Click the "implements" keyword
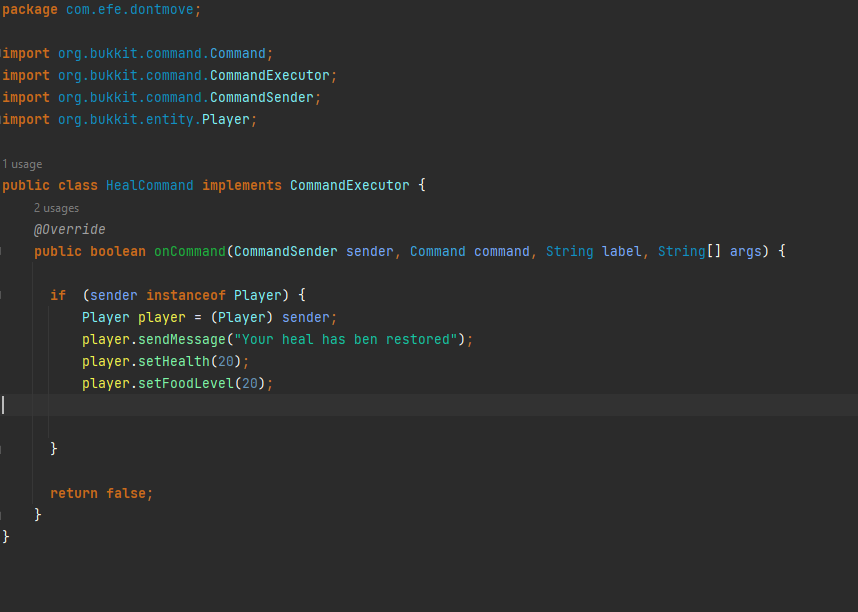 [241, 186]
